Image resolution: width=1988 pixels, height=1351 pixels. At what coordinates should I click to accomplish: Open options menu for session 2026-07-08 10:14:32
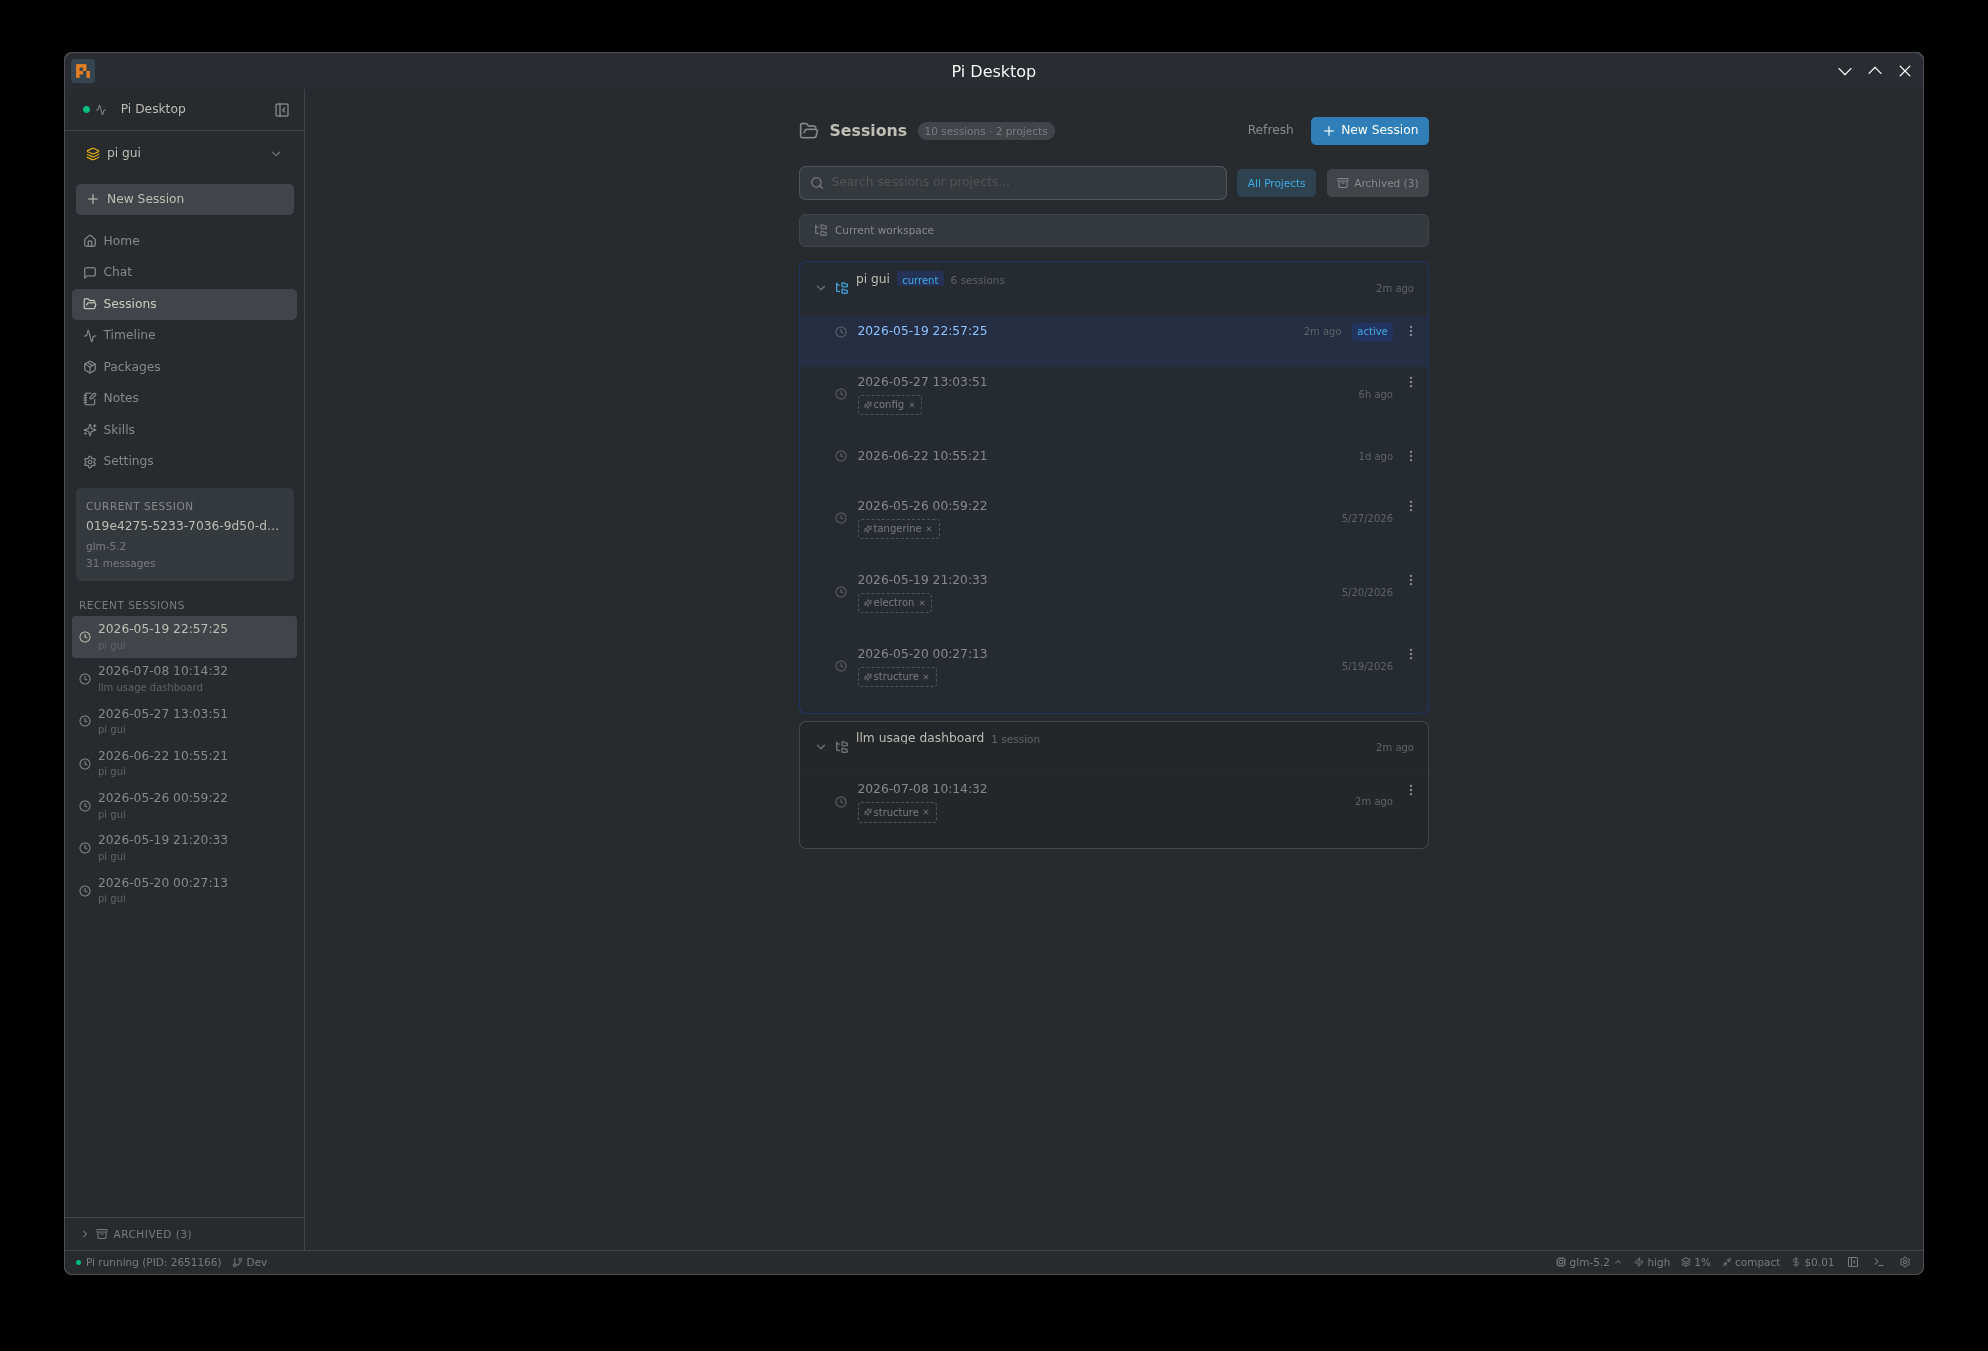click(x=1411, y=790)
